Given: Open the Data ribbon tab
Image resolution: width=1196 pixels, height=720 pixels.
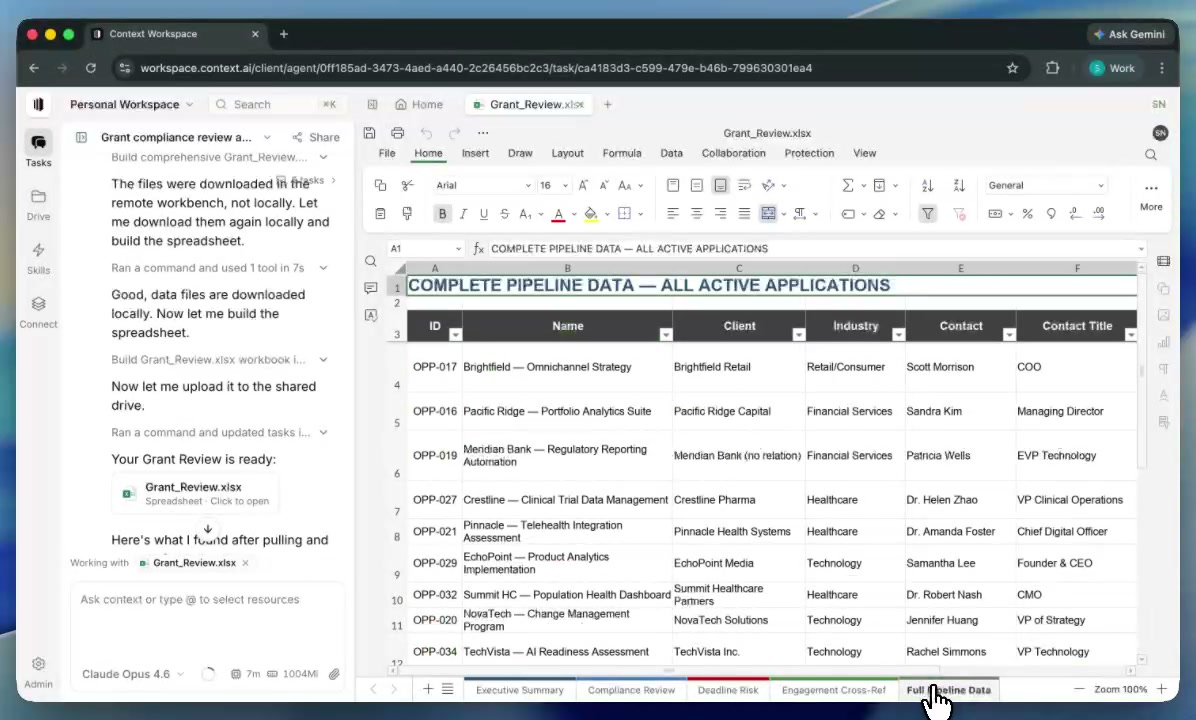Looking at the screenshot, I should click(x=671, y=153).
